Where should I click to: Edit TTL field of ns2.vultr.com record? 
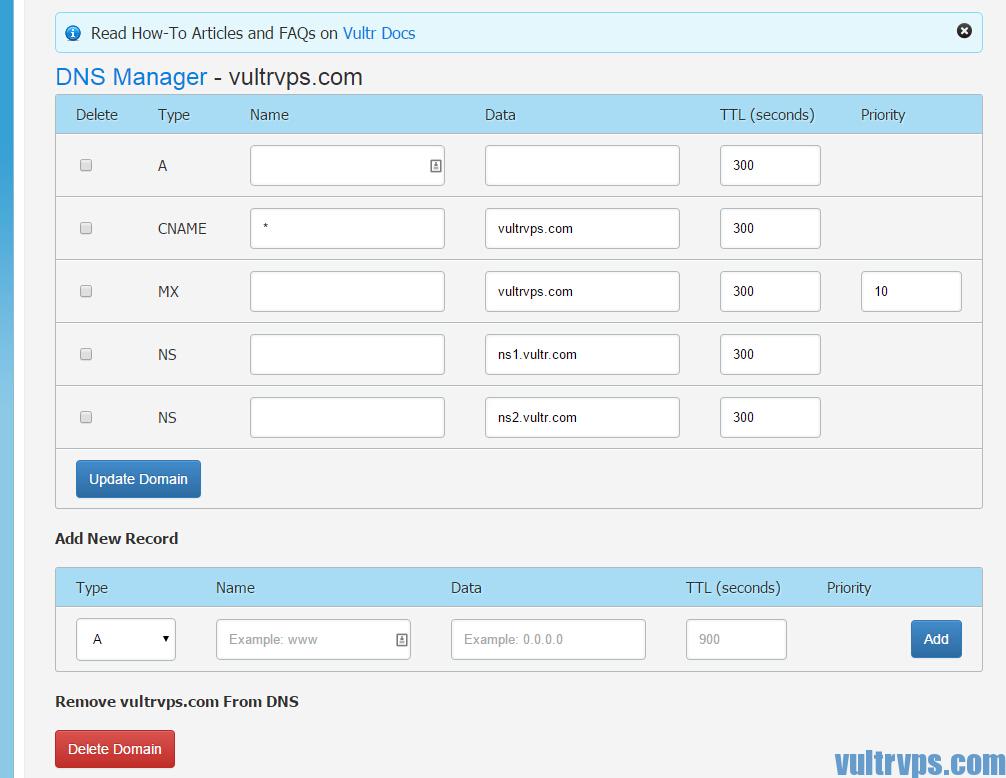[x=770, y=418]
